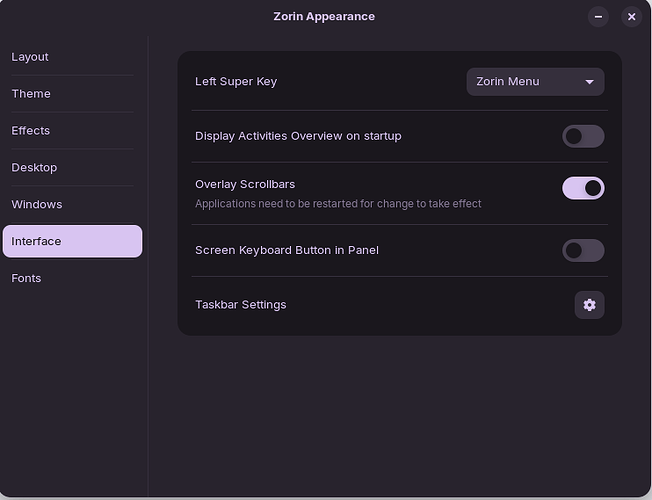Screen dimensions: 652x500
Task: Open Left Super Key dropdown
Action: (x=535, y=82)
